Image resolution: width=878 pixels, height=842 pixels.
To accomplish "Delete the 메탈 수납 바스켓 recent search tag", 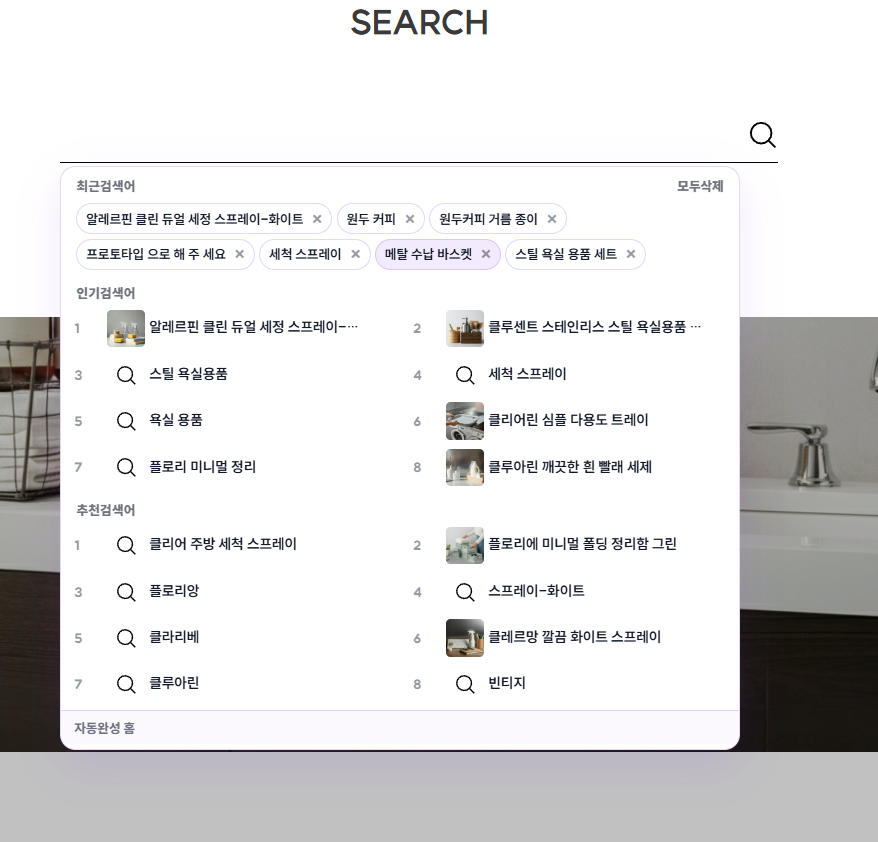I will (x=486, y=255).
